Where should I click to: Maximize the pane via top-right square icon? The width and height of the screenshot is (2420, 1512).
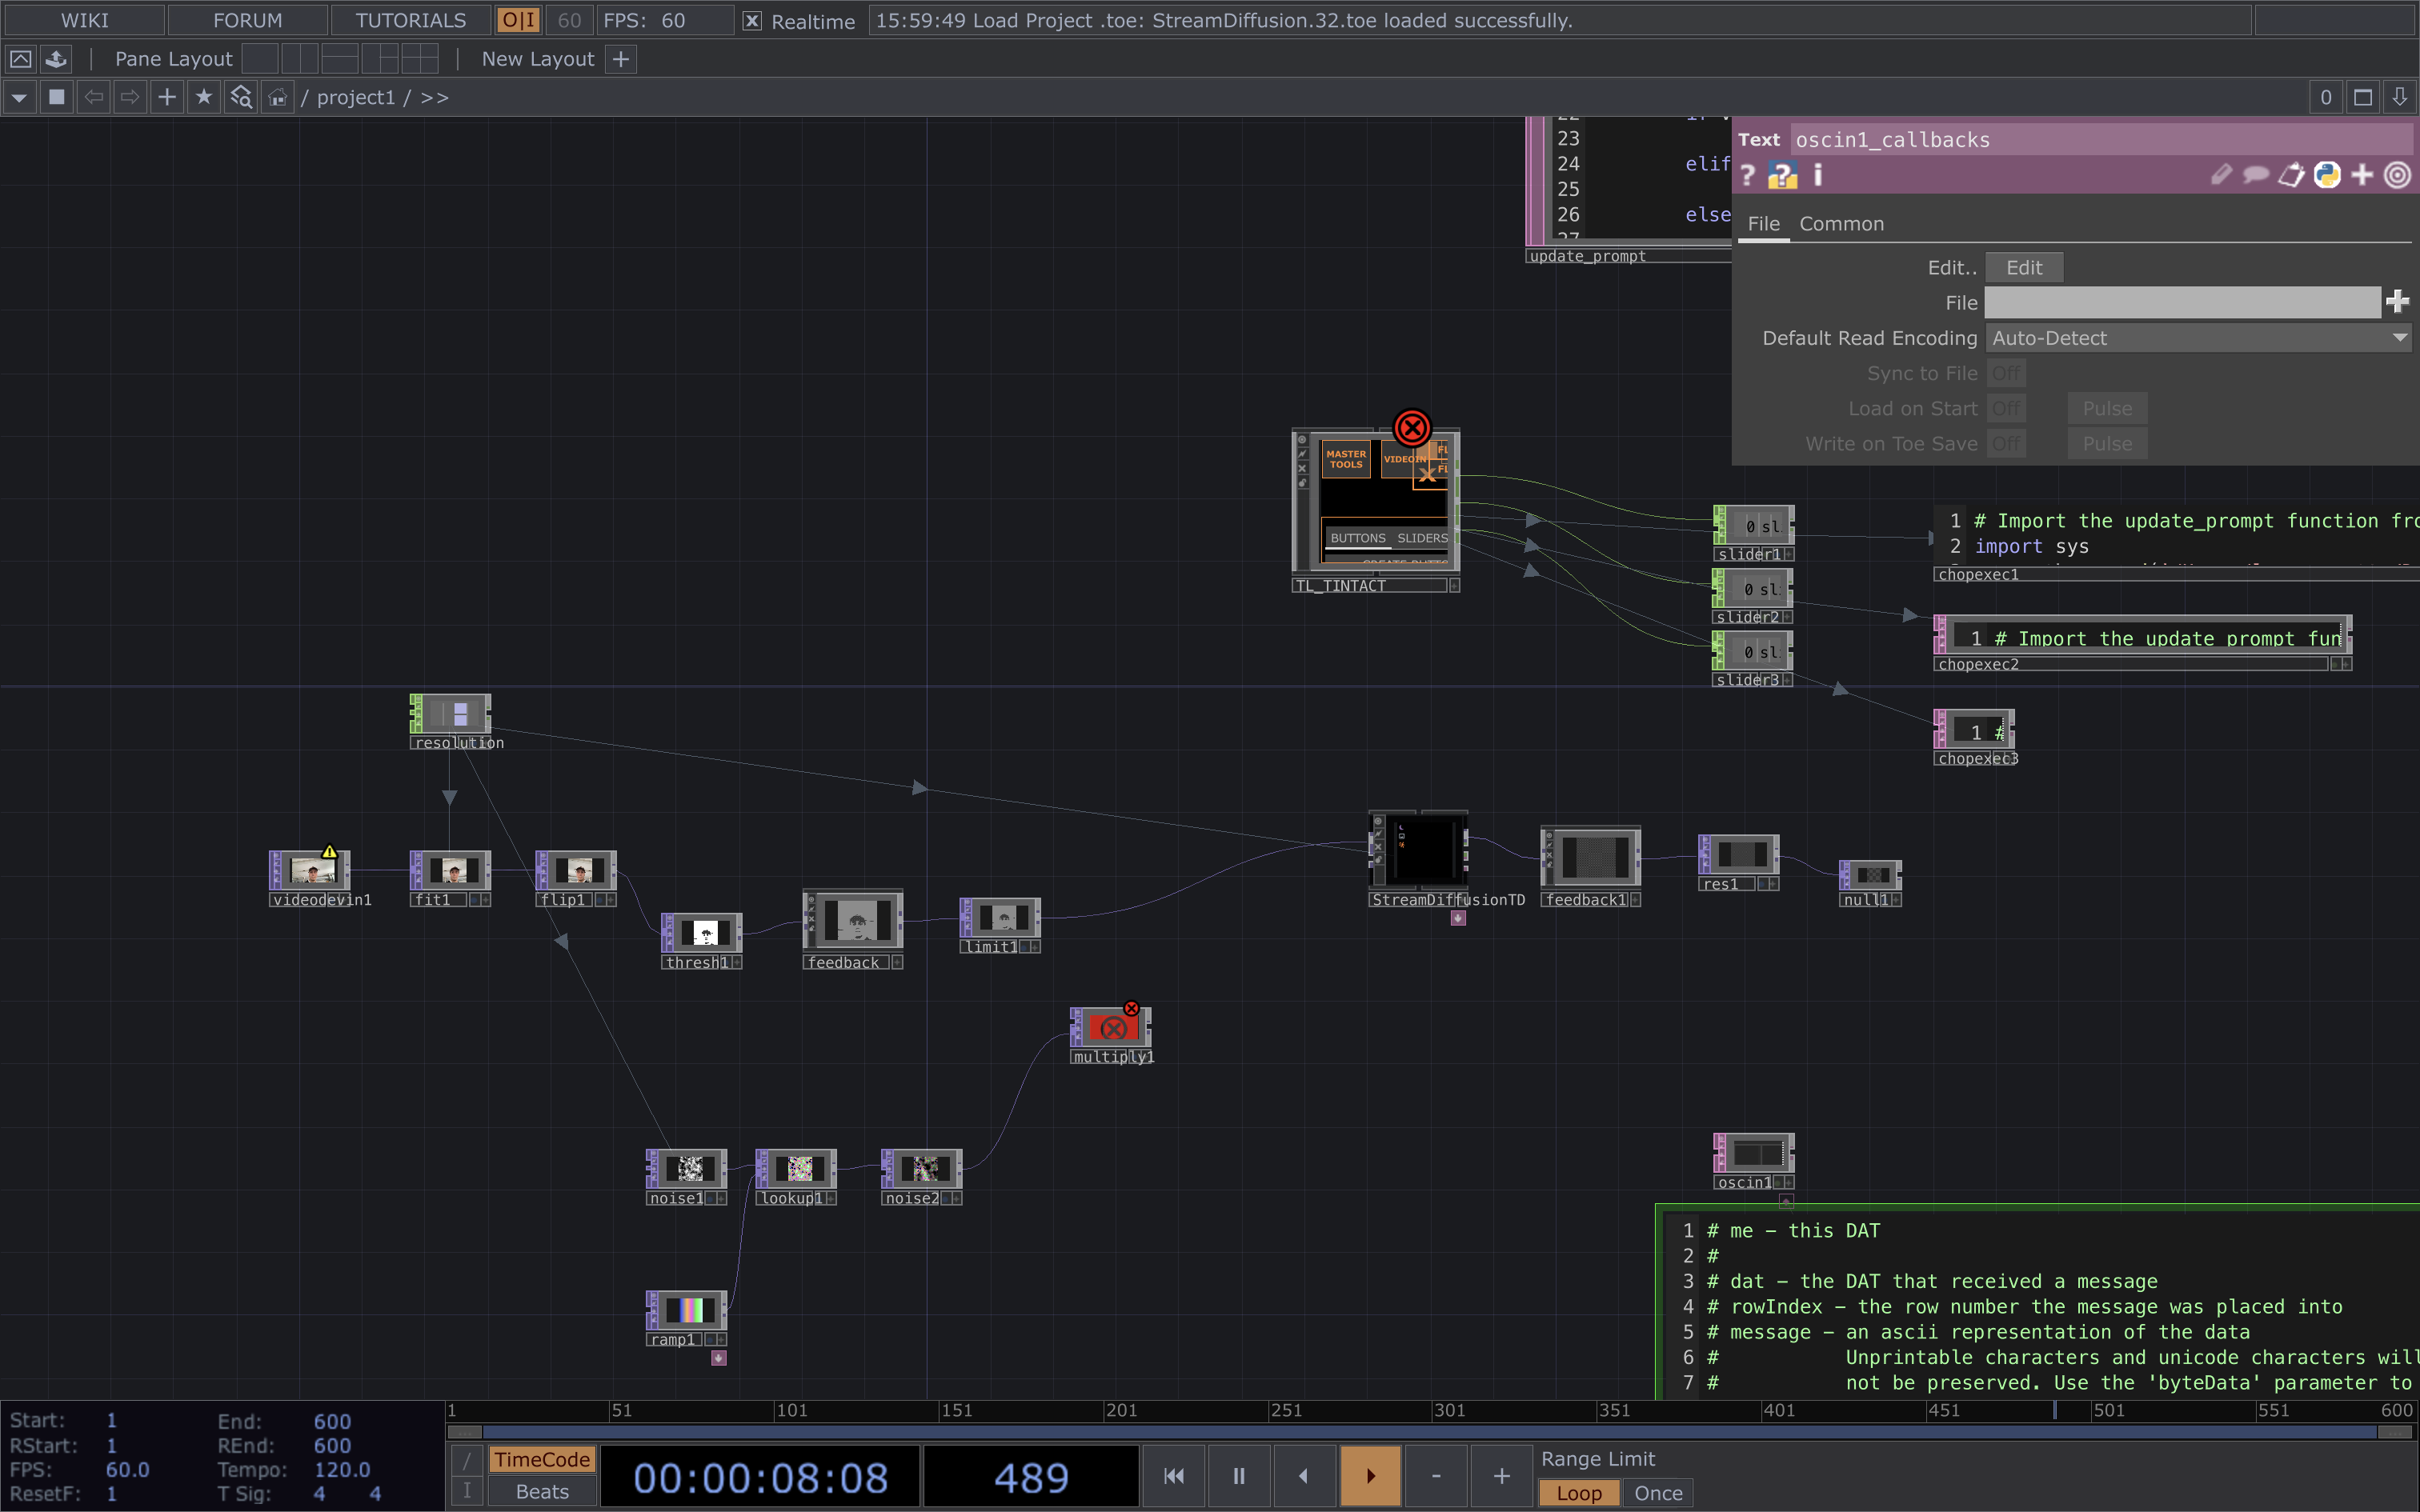tap(2363, 97)
